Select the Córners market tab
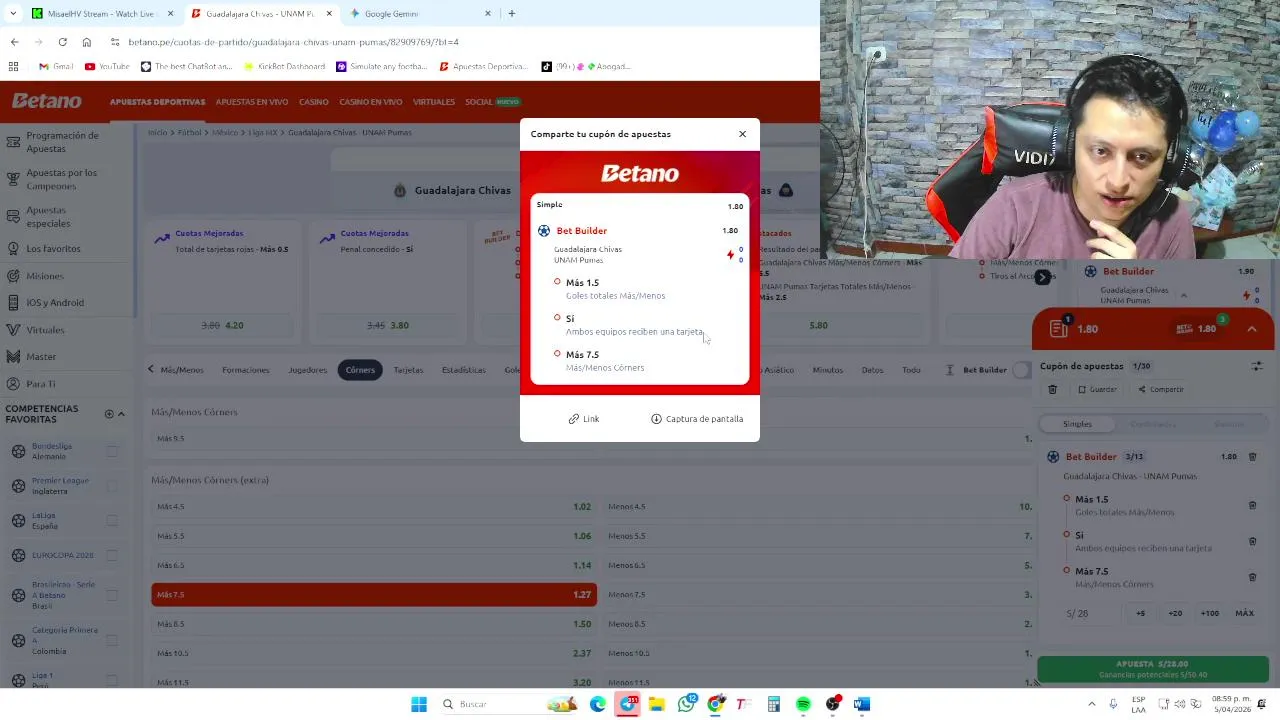This screenshot has width=1280, height=720. pyautogui.click(x=360, y=370)
